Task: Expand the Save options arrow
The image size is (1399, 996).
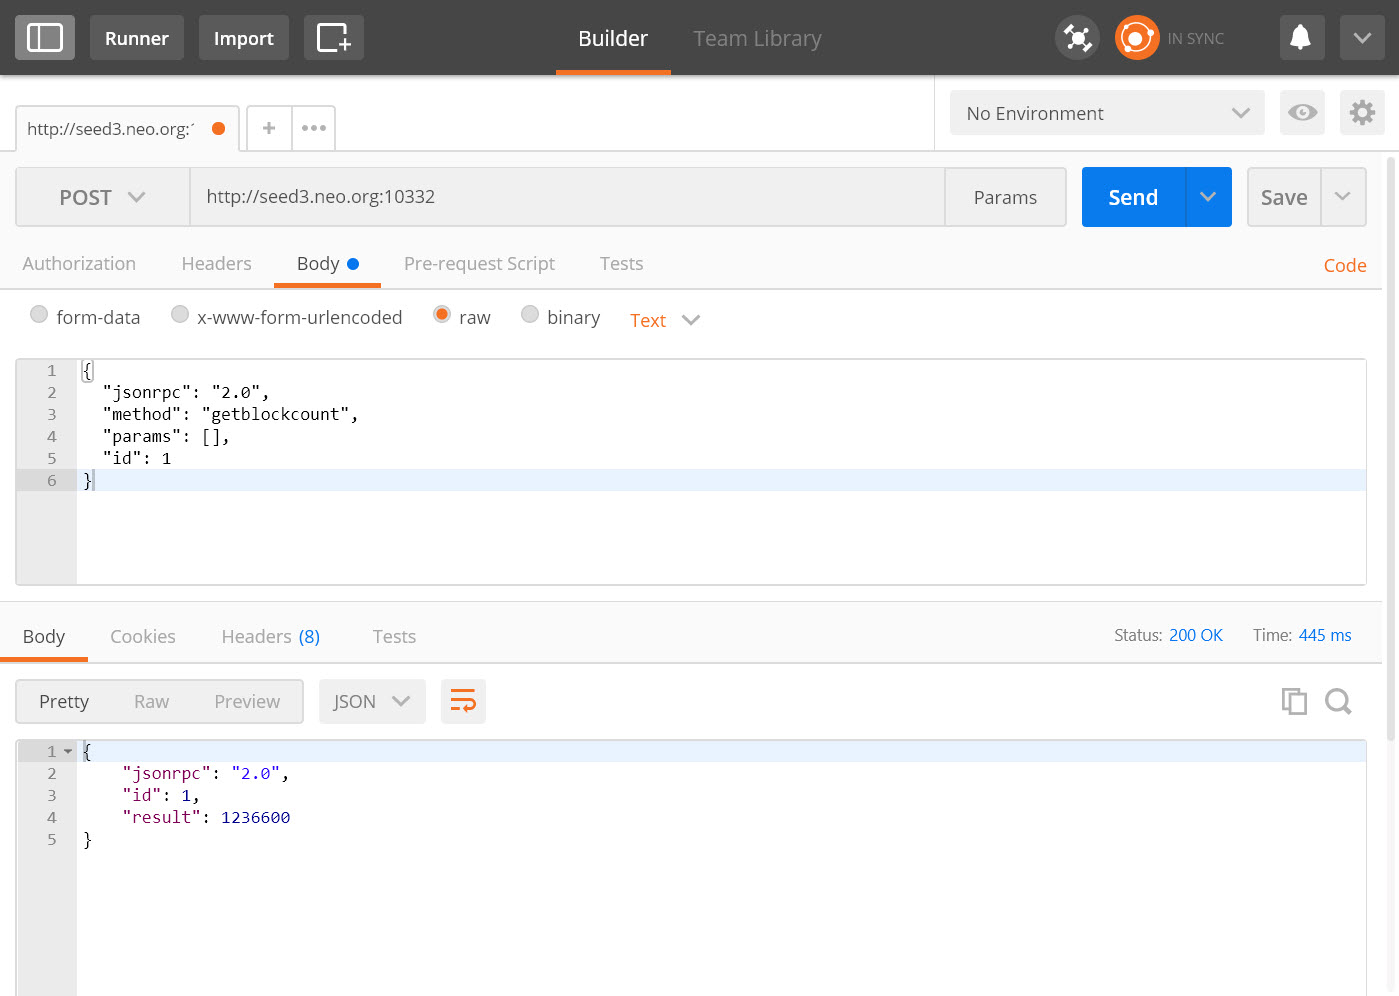Action: 1343,197
